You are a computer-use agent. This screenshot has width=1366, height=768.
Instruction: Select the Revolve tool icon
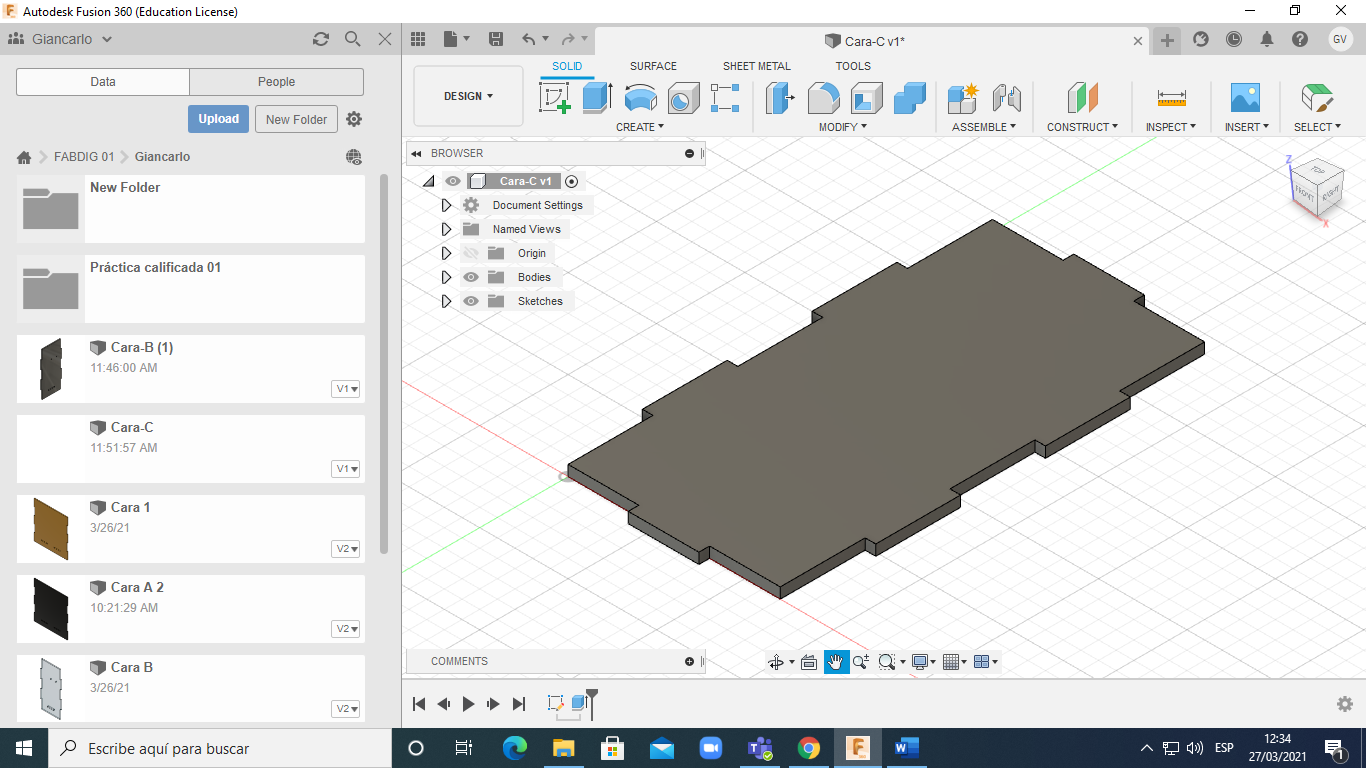tap(640, 98)
